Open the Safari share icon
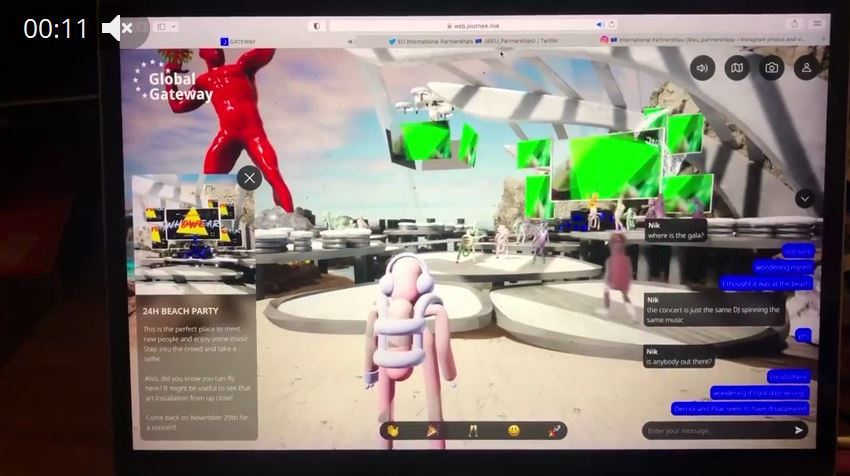This screenshot has height=476, width=850. tap(794, 23)
